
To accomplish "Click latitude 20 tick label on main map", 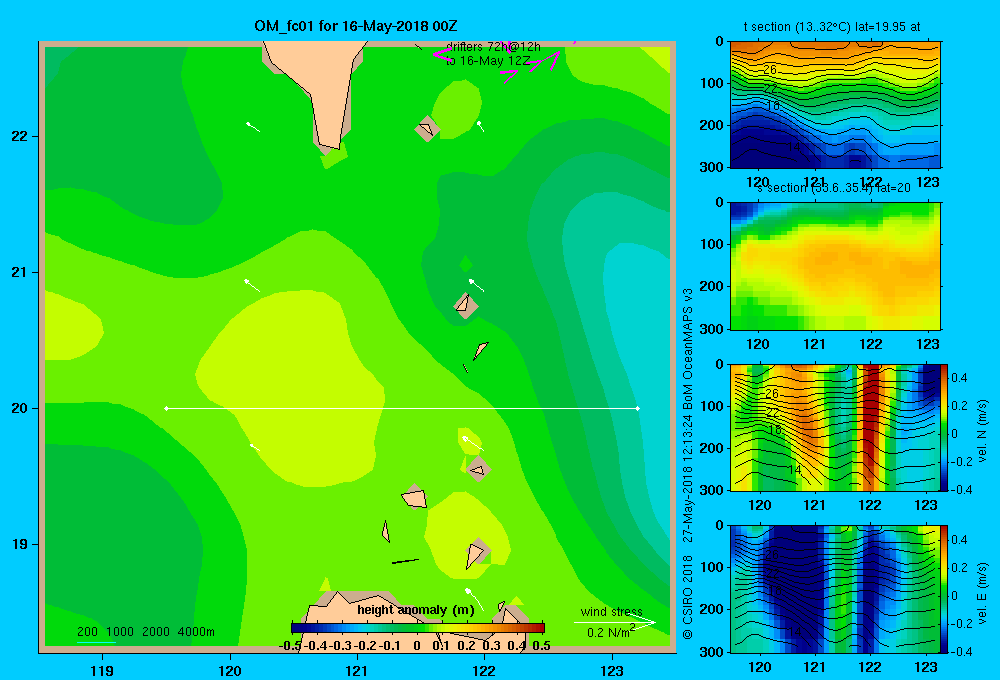I will tap(20, 408).
